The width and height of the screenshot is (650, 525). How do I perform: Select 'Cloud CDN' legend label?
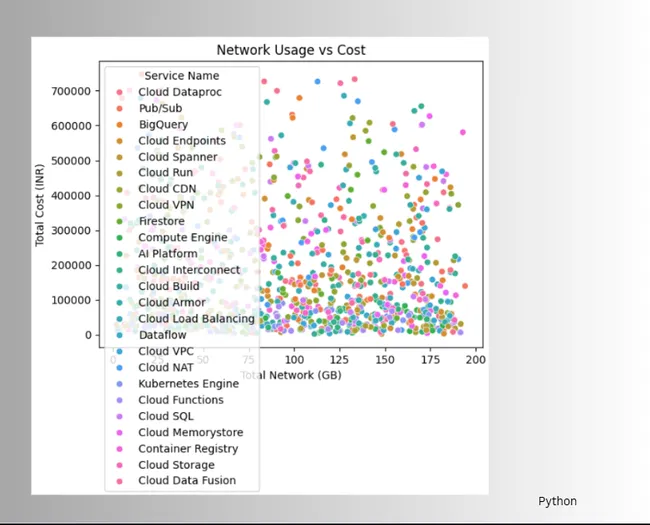click(x=167, y=189)
